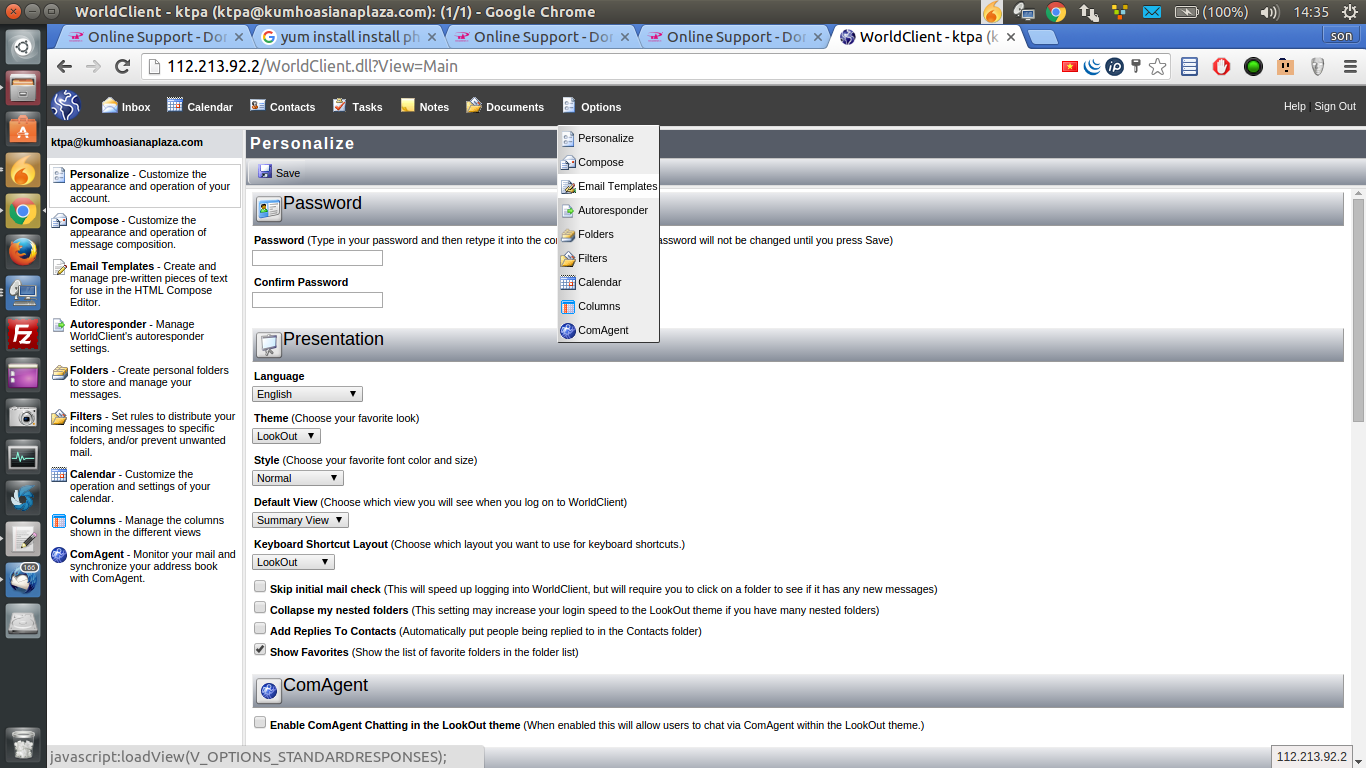Click Chrome's bookmark star icon

(1158, 67)
